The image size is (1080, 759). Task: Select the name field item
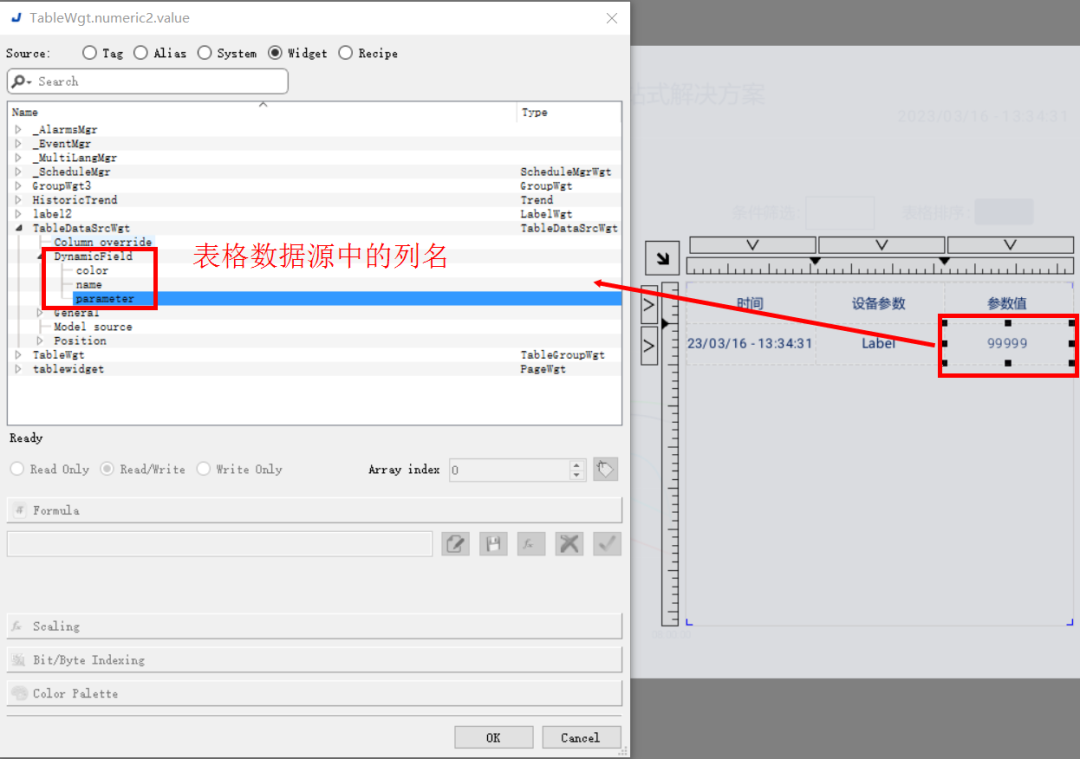point(89,284)
